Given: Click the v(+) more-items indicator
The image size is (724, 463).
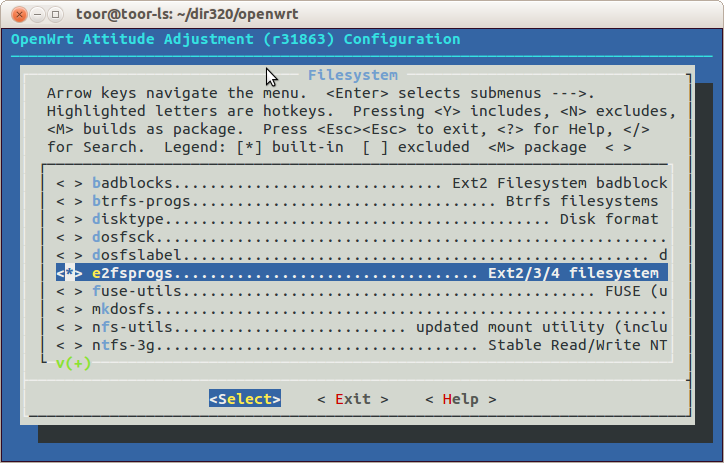Looking at the screenshot, I should click(73, 364).
